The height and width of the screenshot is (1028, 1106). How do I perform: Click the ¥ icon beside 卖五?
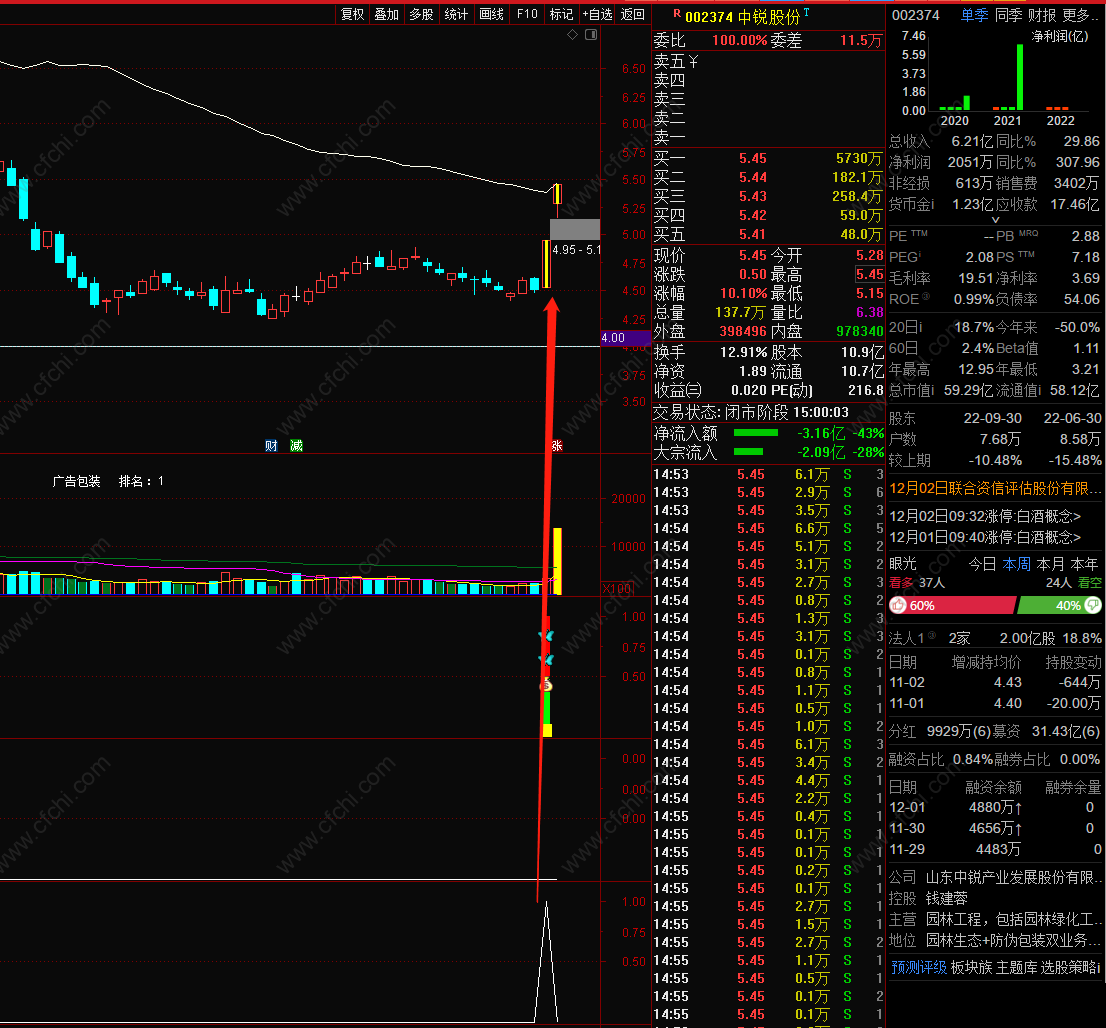pyautogui.click(x=693, y=62)
